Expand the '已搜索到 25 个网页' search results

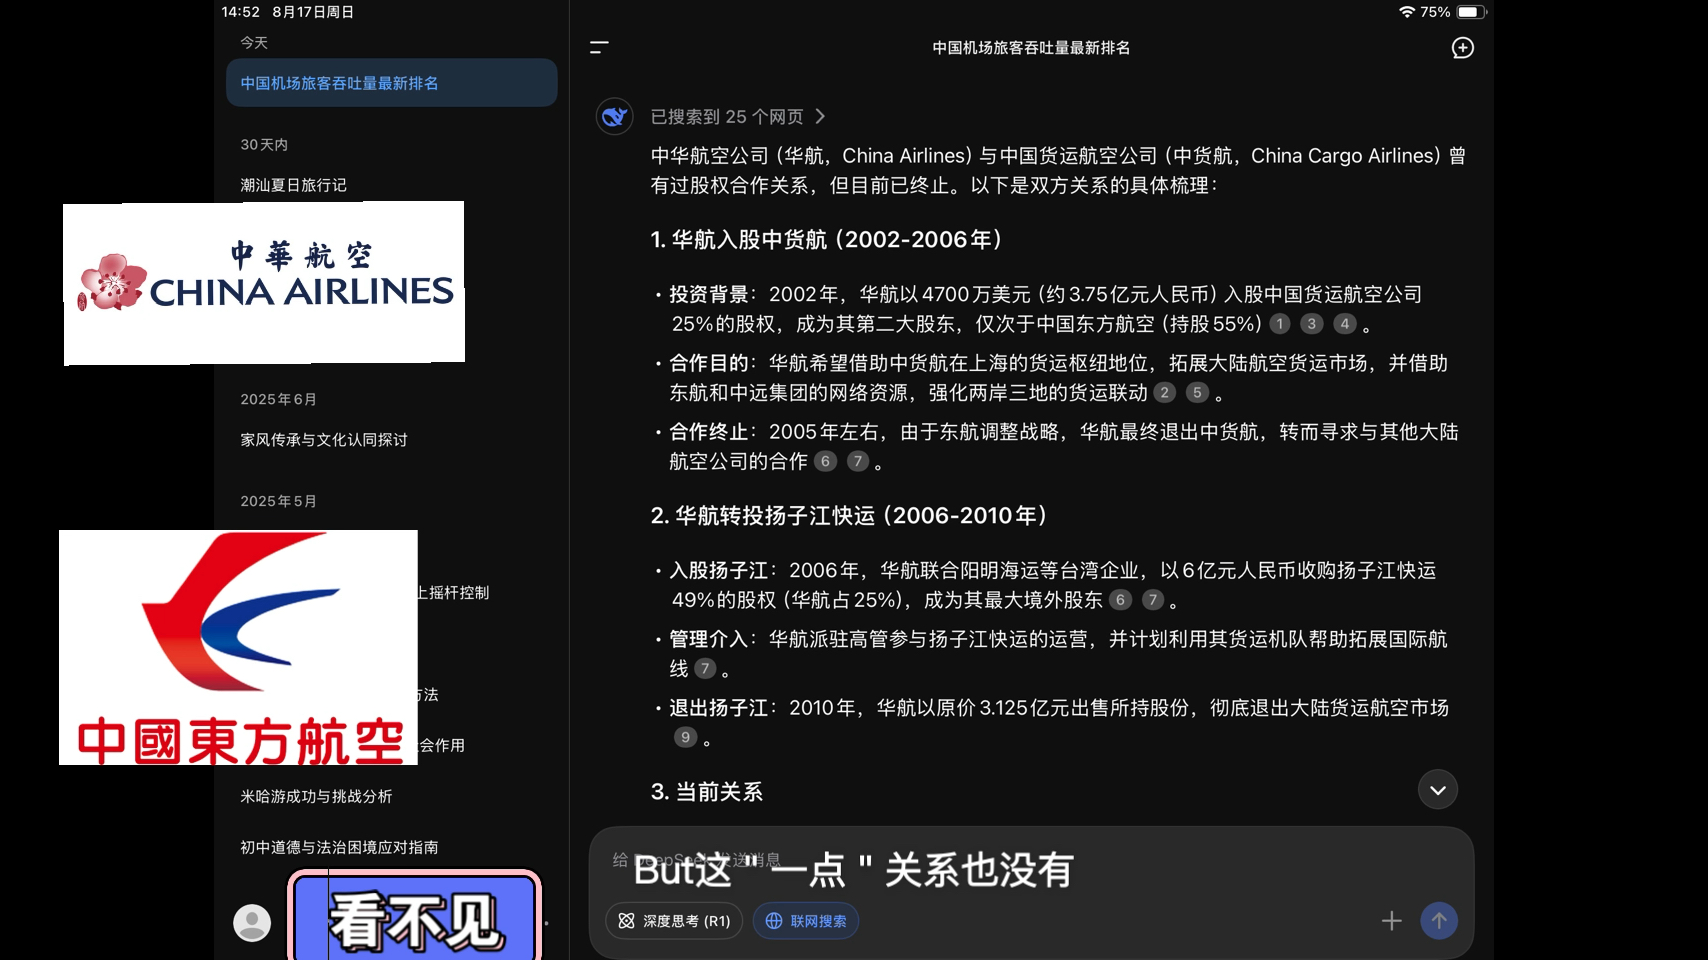(x=738, y=117)
